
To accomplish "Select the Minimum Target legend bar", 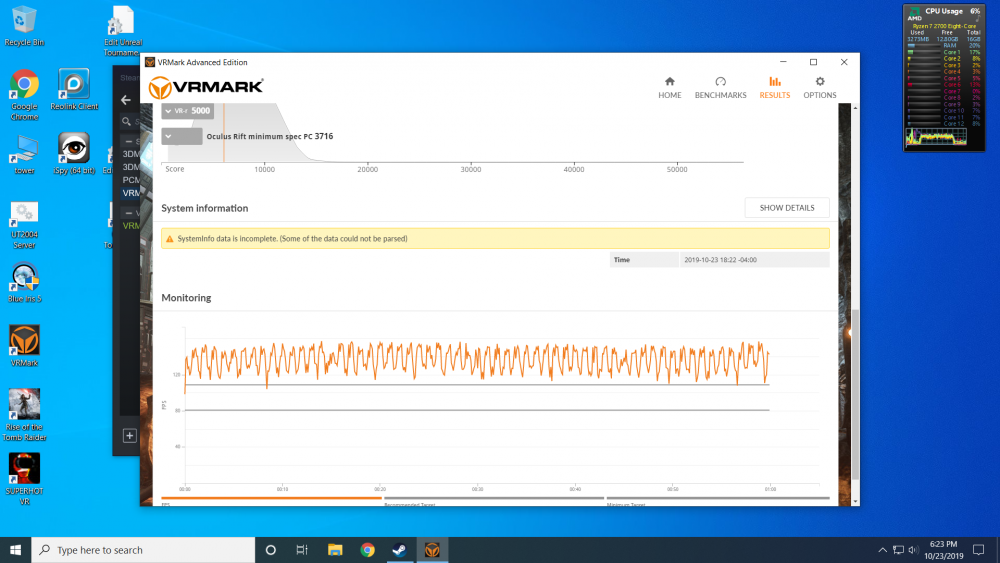I will [x=718, y=498].
